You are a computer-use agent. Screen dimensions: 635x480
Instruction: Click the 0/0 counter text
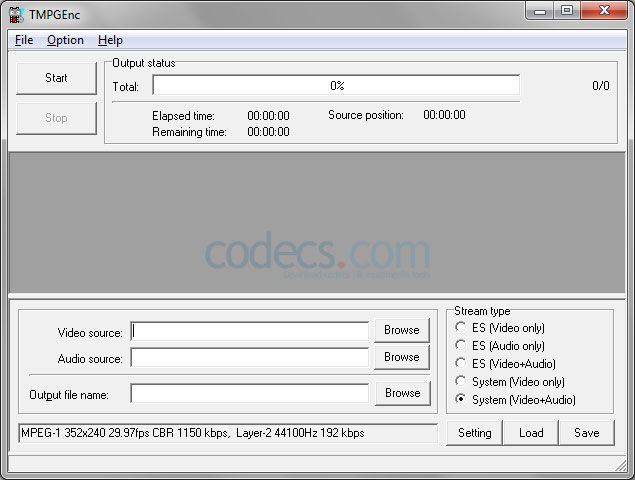coord(601,85)
